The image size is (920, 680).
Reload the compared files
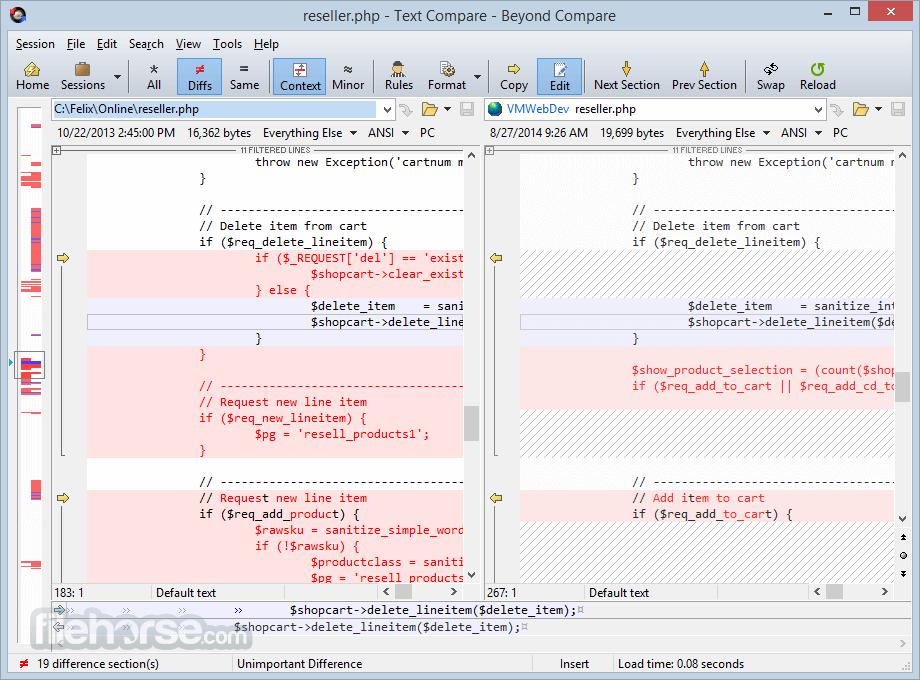(x=817, y=76)
